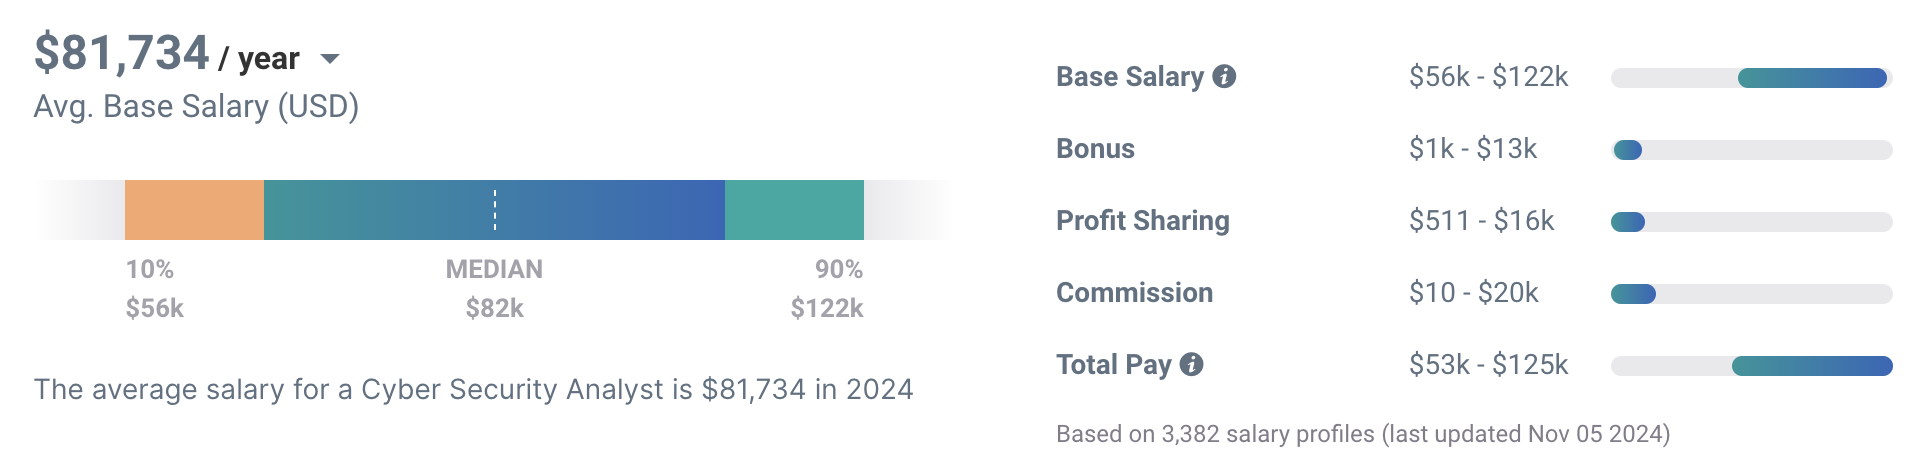Open the per-year pay period dropdown
This screenshot has height=462, width=1928.
click(330, 59)
